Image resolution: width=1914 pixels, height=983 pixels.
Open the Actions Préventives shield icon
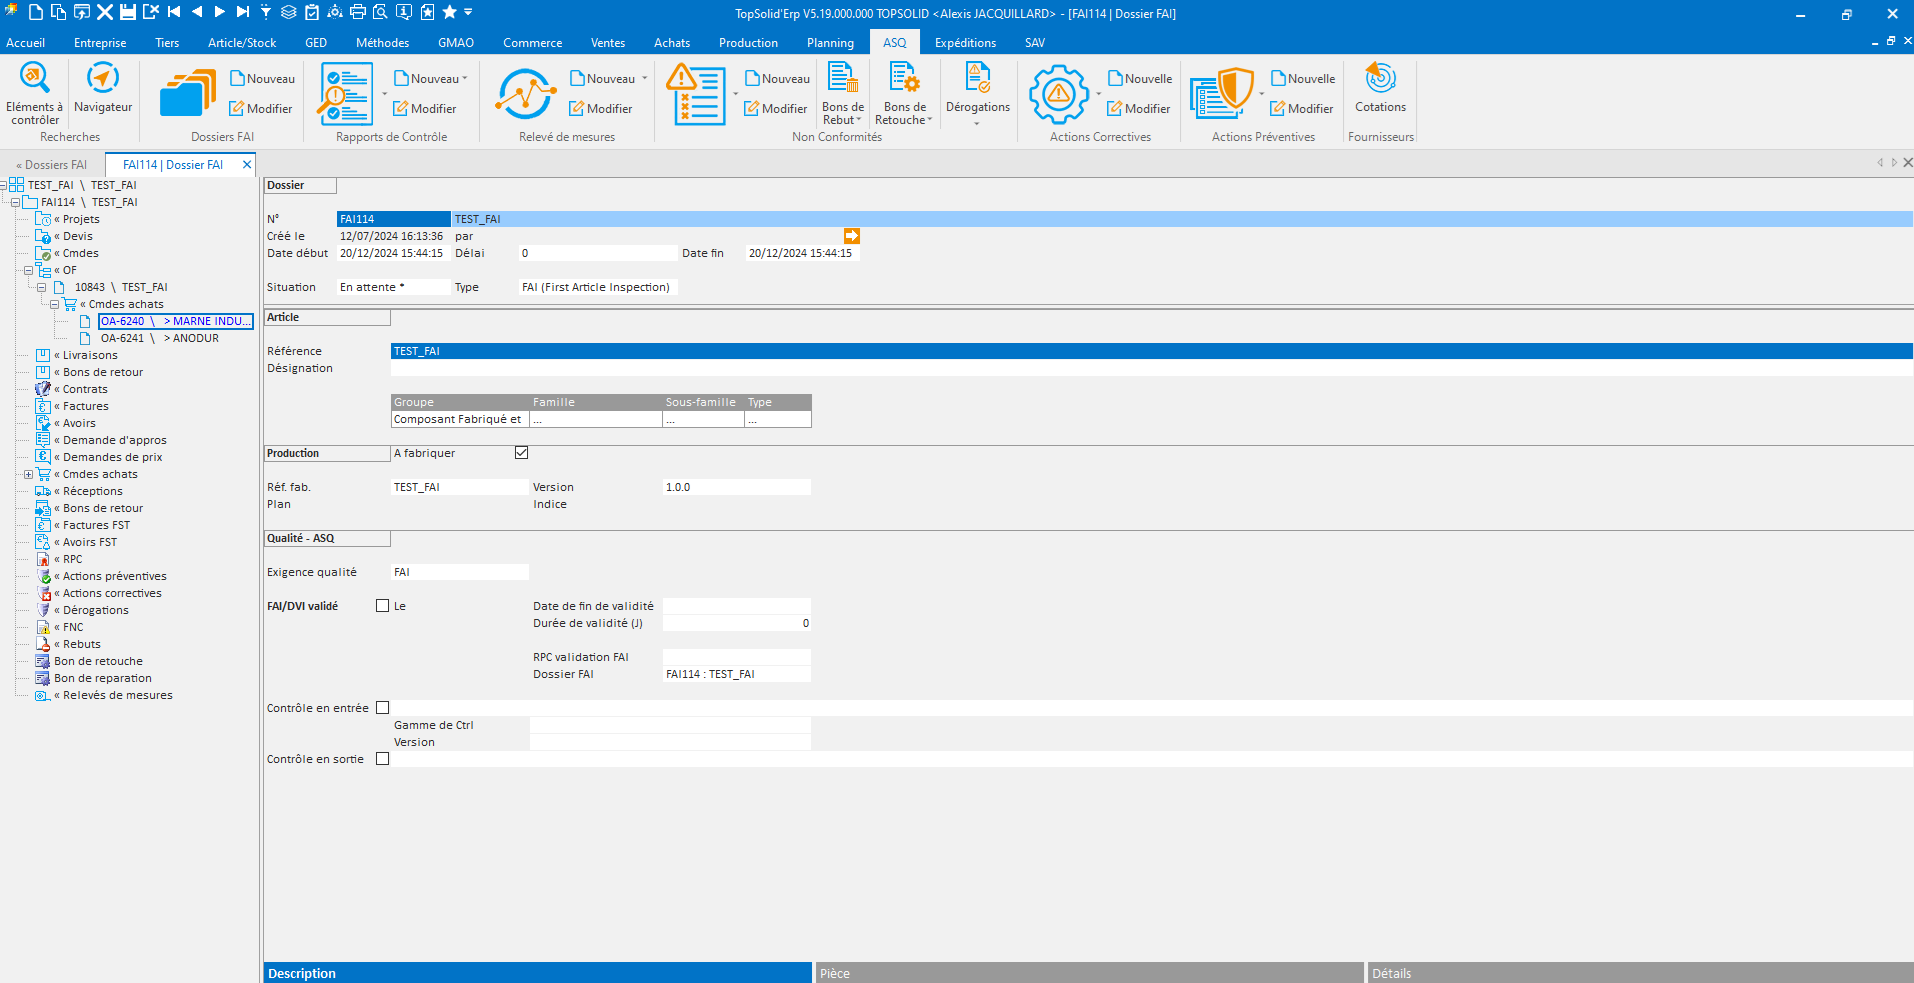(1221, 94)
